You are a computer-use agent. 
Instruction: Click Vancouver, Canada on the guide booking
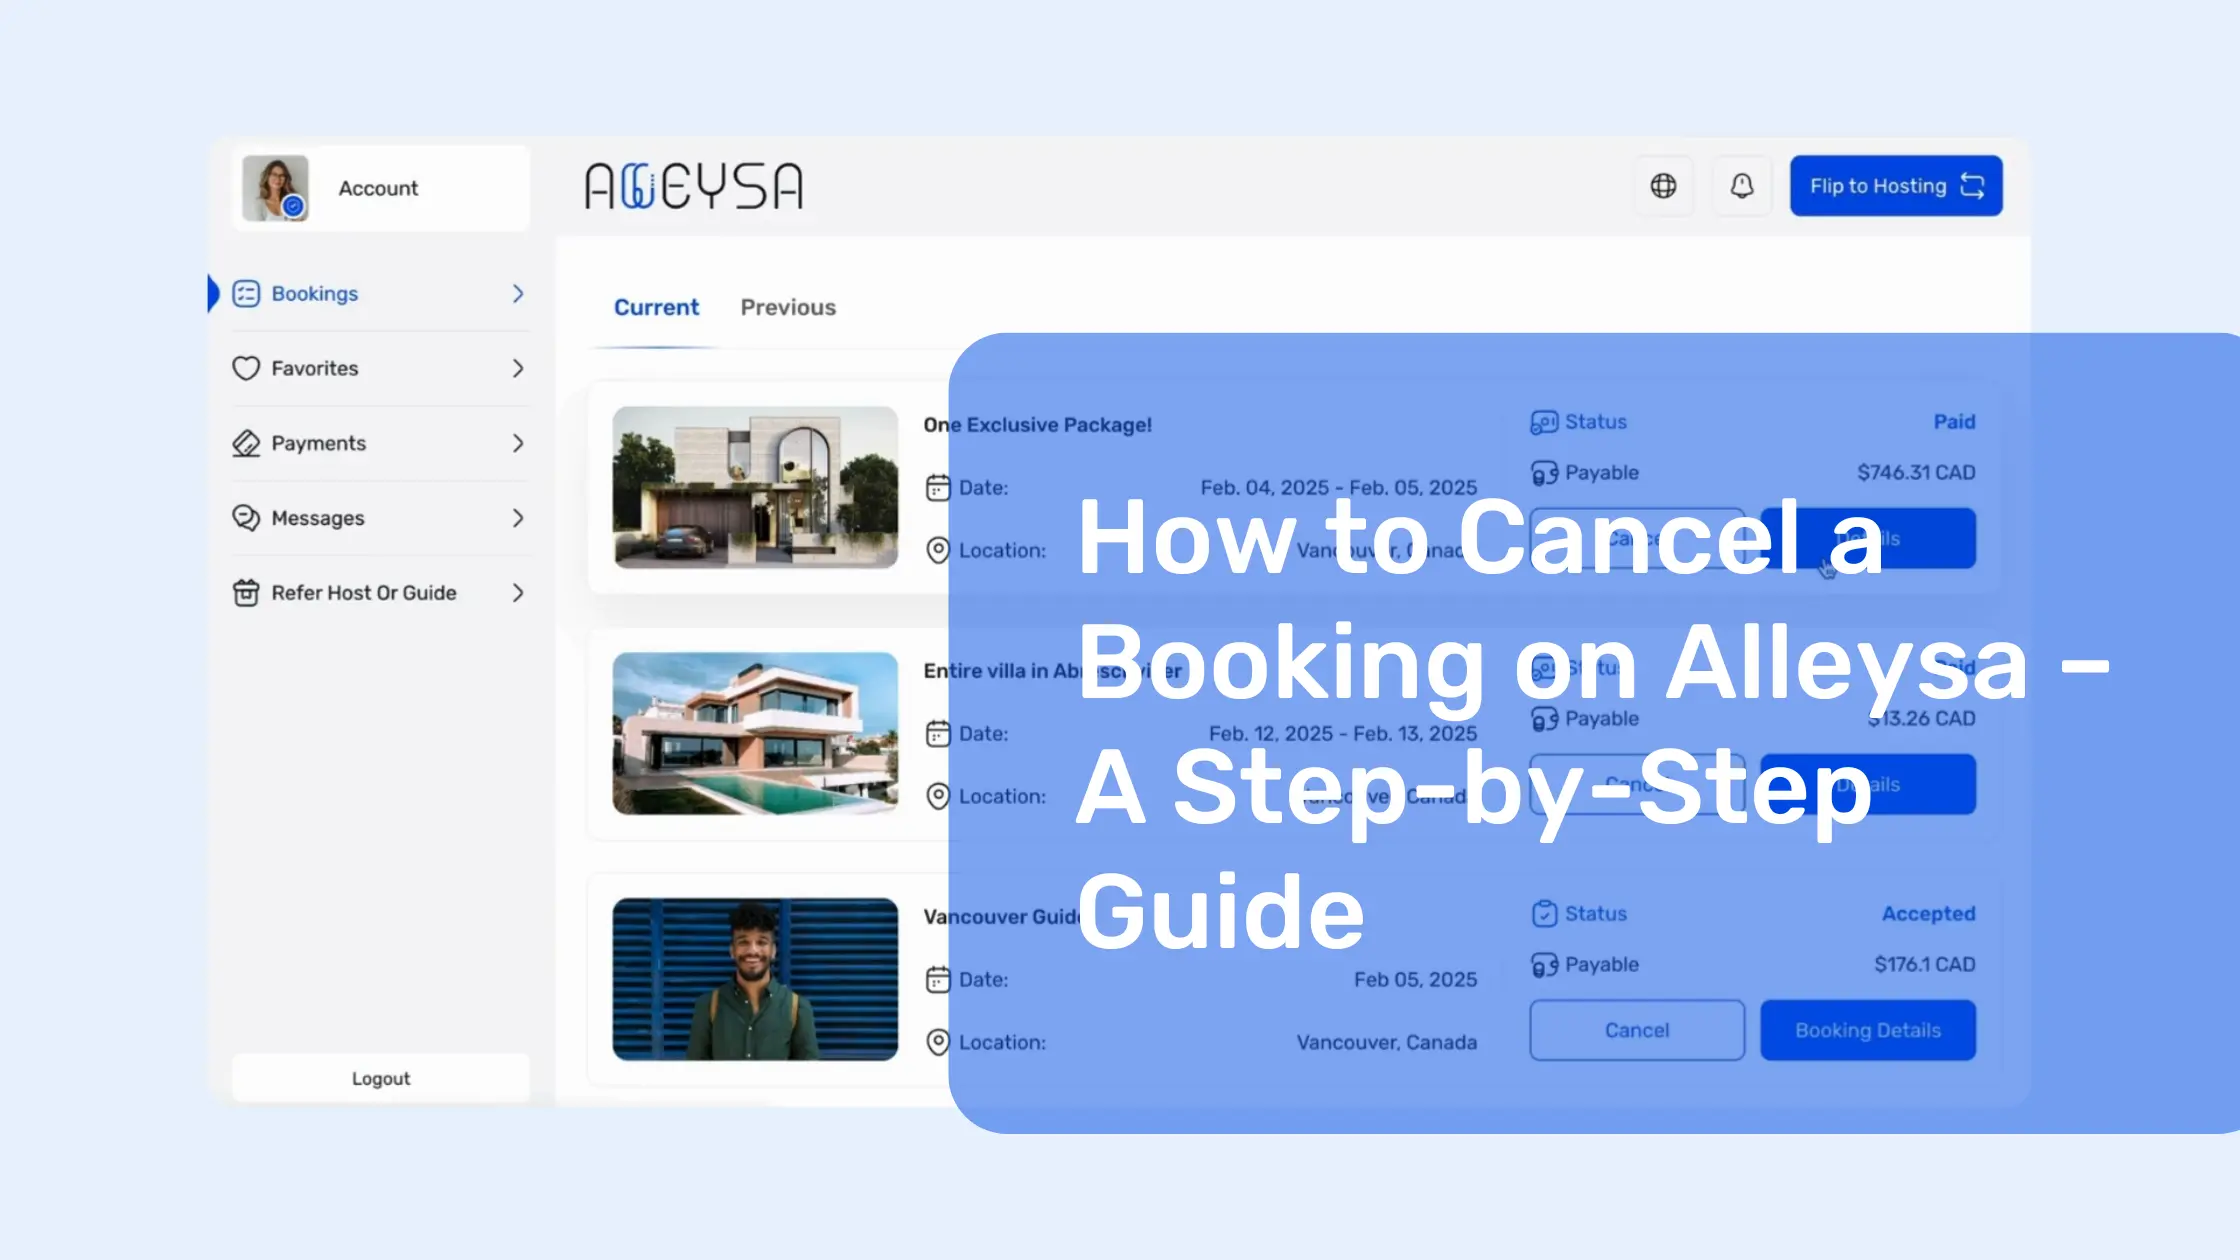(x=1386, y=1043)
